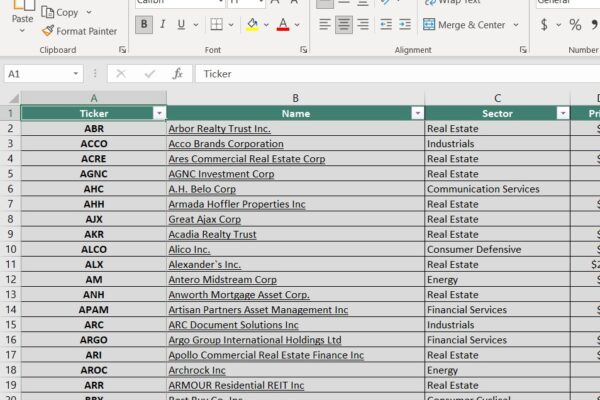Open Antero Midstream Corp link
The width and height of the screenshot is (600, 400).
[222, 279]
